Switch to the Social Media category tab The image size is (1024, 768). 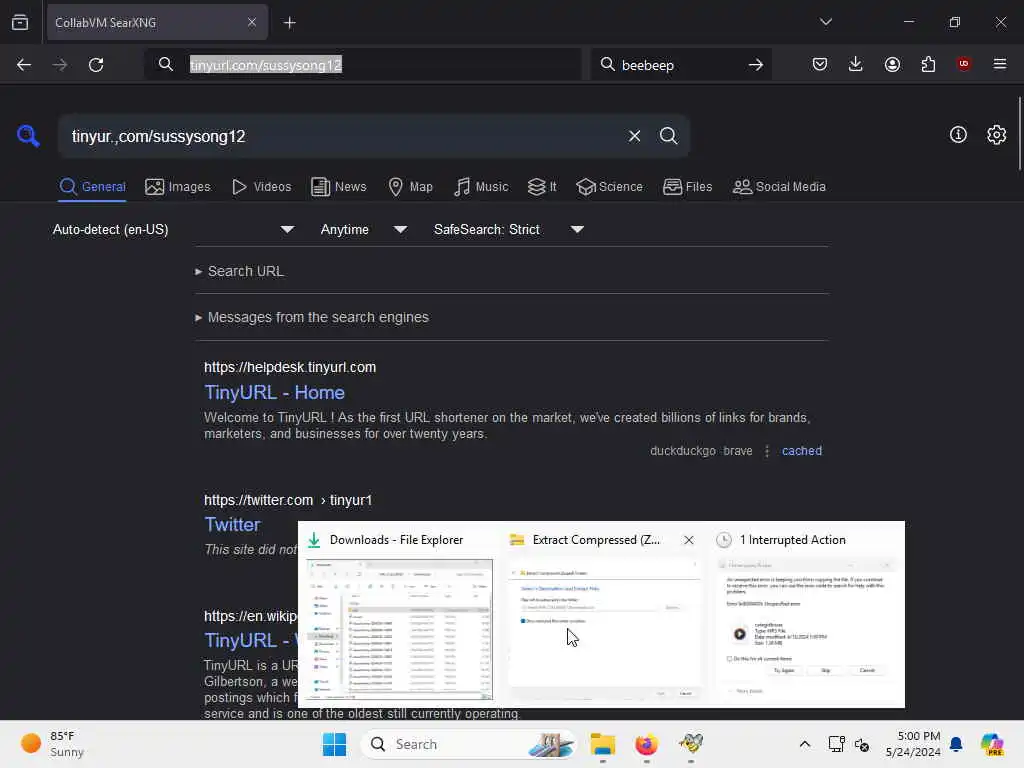[779, 187]
